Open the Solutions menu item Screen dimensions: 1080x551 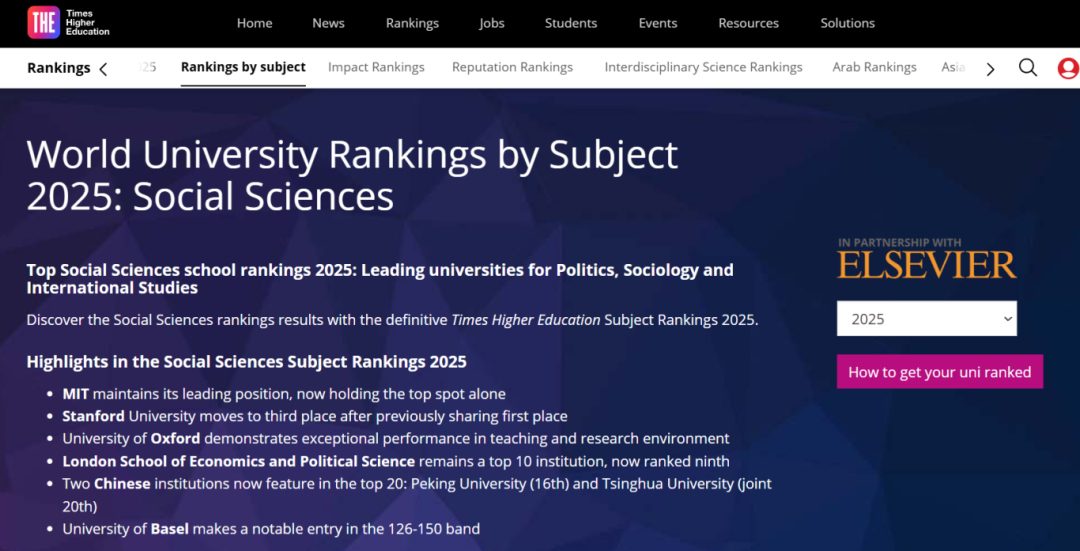847,23
